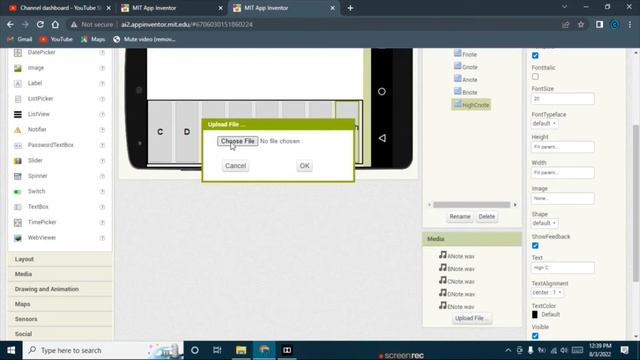The height and width of the screenshot is (360, 640).
Task: Expand the Social palette section
Action: (60, 334)
